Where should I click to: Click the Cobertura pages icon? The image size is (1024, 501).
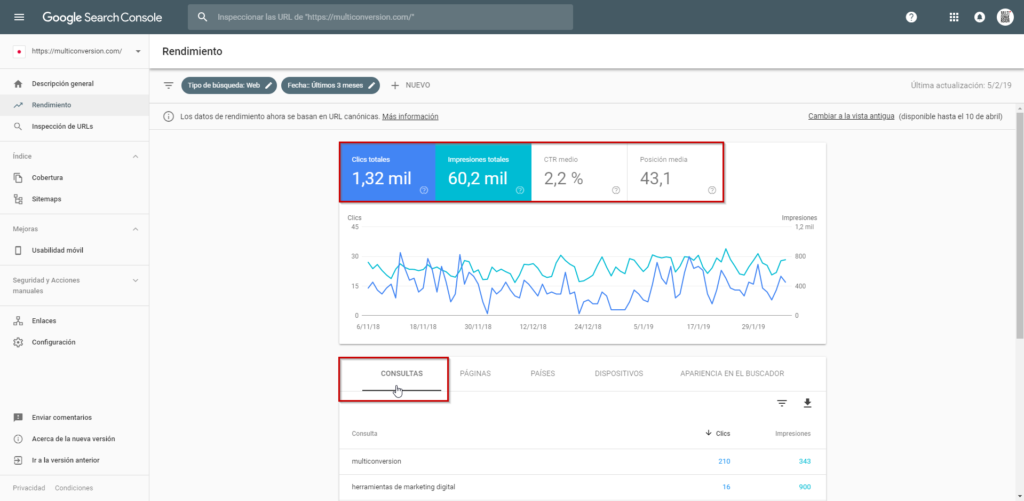pos(18,178)
